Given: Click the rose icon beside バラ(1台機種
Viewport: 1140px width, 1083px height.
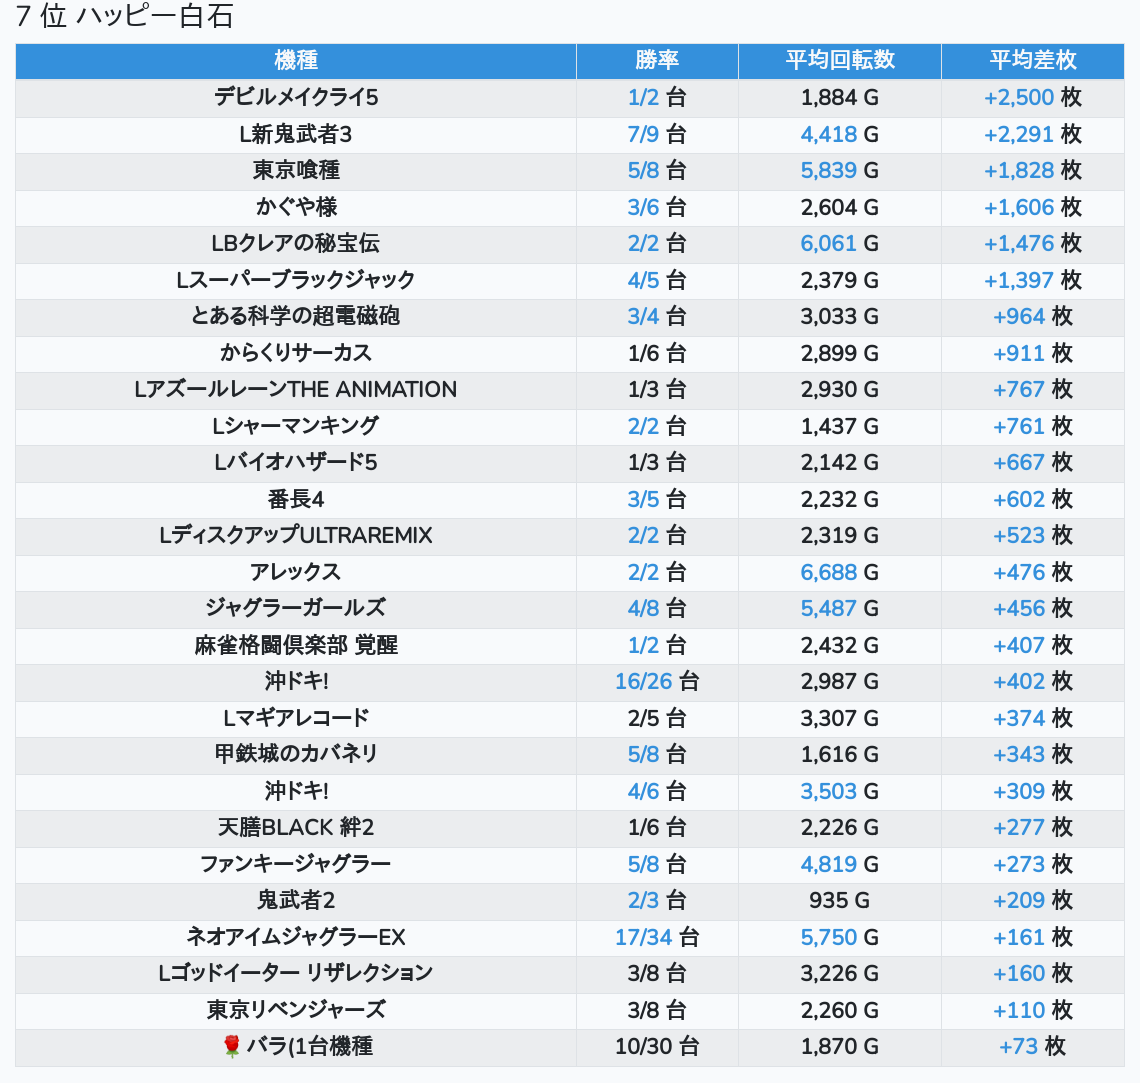Looking at the screenshot, I should [x=232, y=1047].
